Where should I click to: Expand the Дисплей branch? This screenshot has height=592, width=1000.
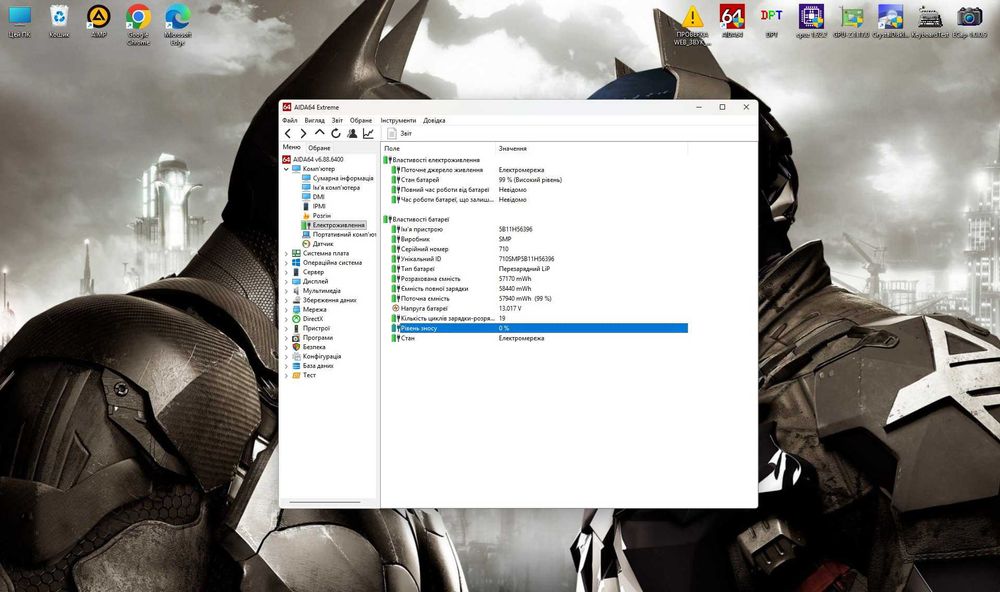point(286,281)
